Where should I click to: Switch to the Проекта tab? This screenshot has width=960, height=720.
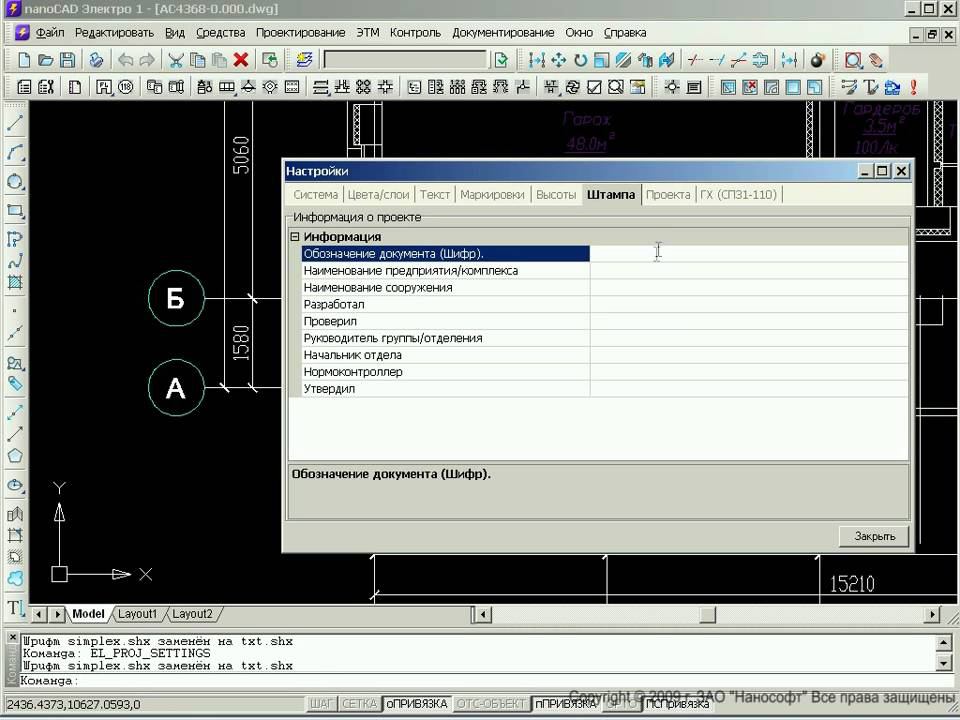(x=668, y=195)
